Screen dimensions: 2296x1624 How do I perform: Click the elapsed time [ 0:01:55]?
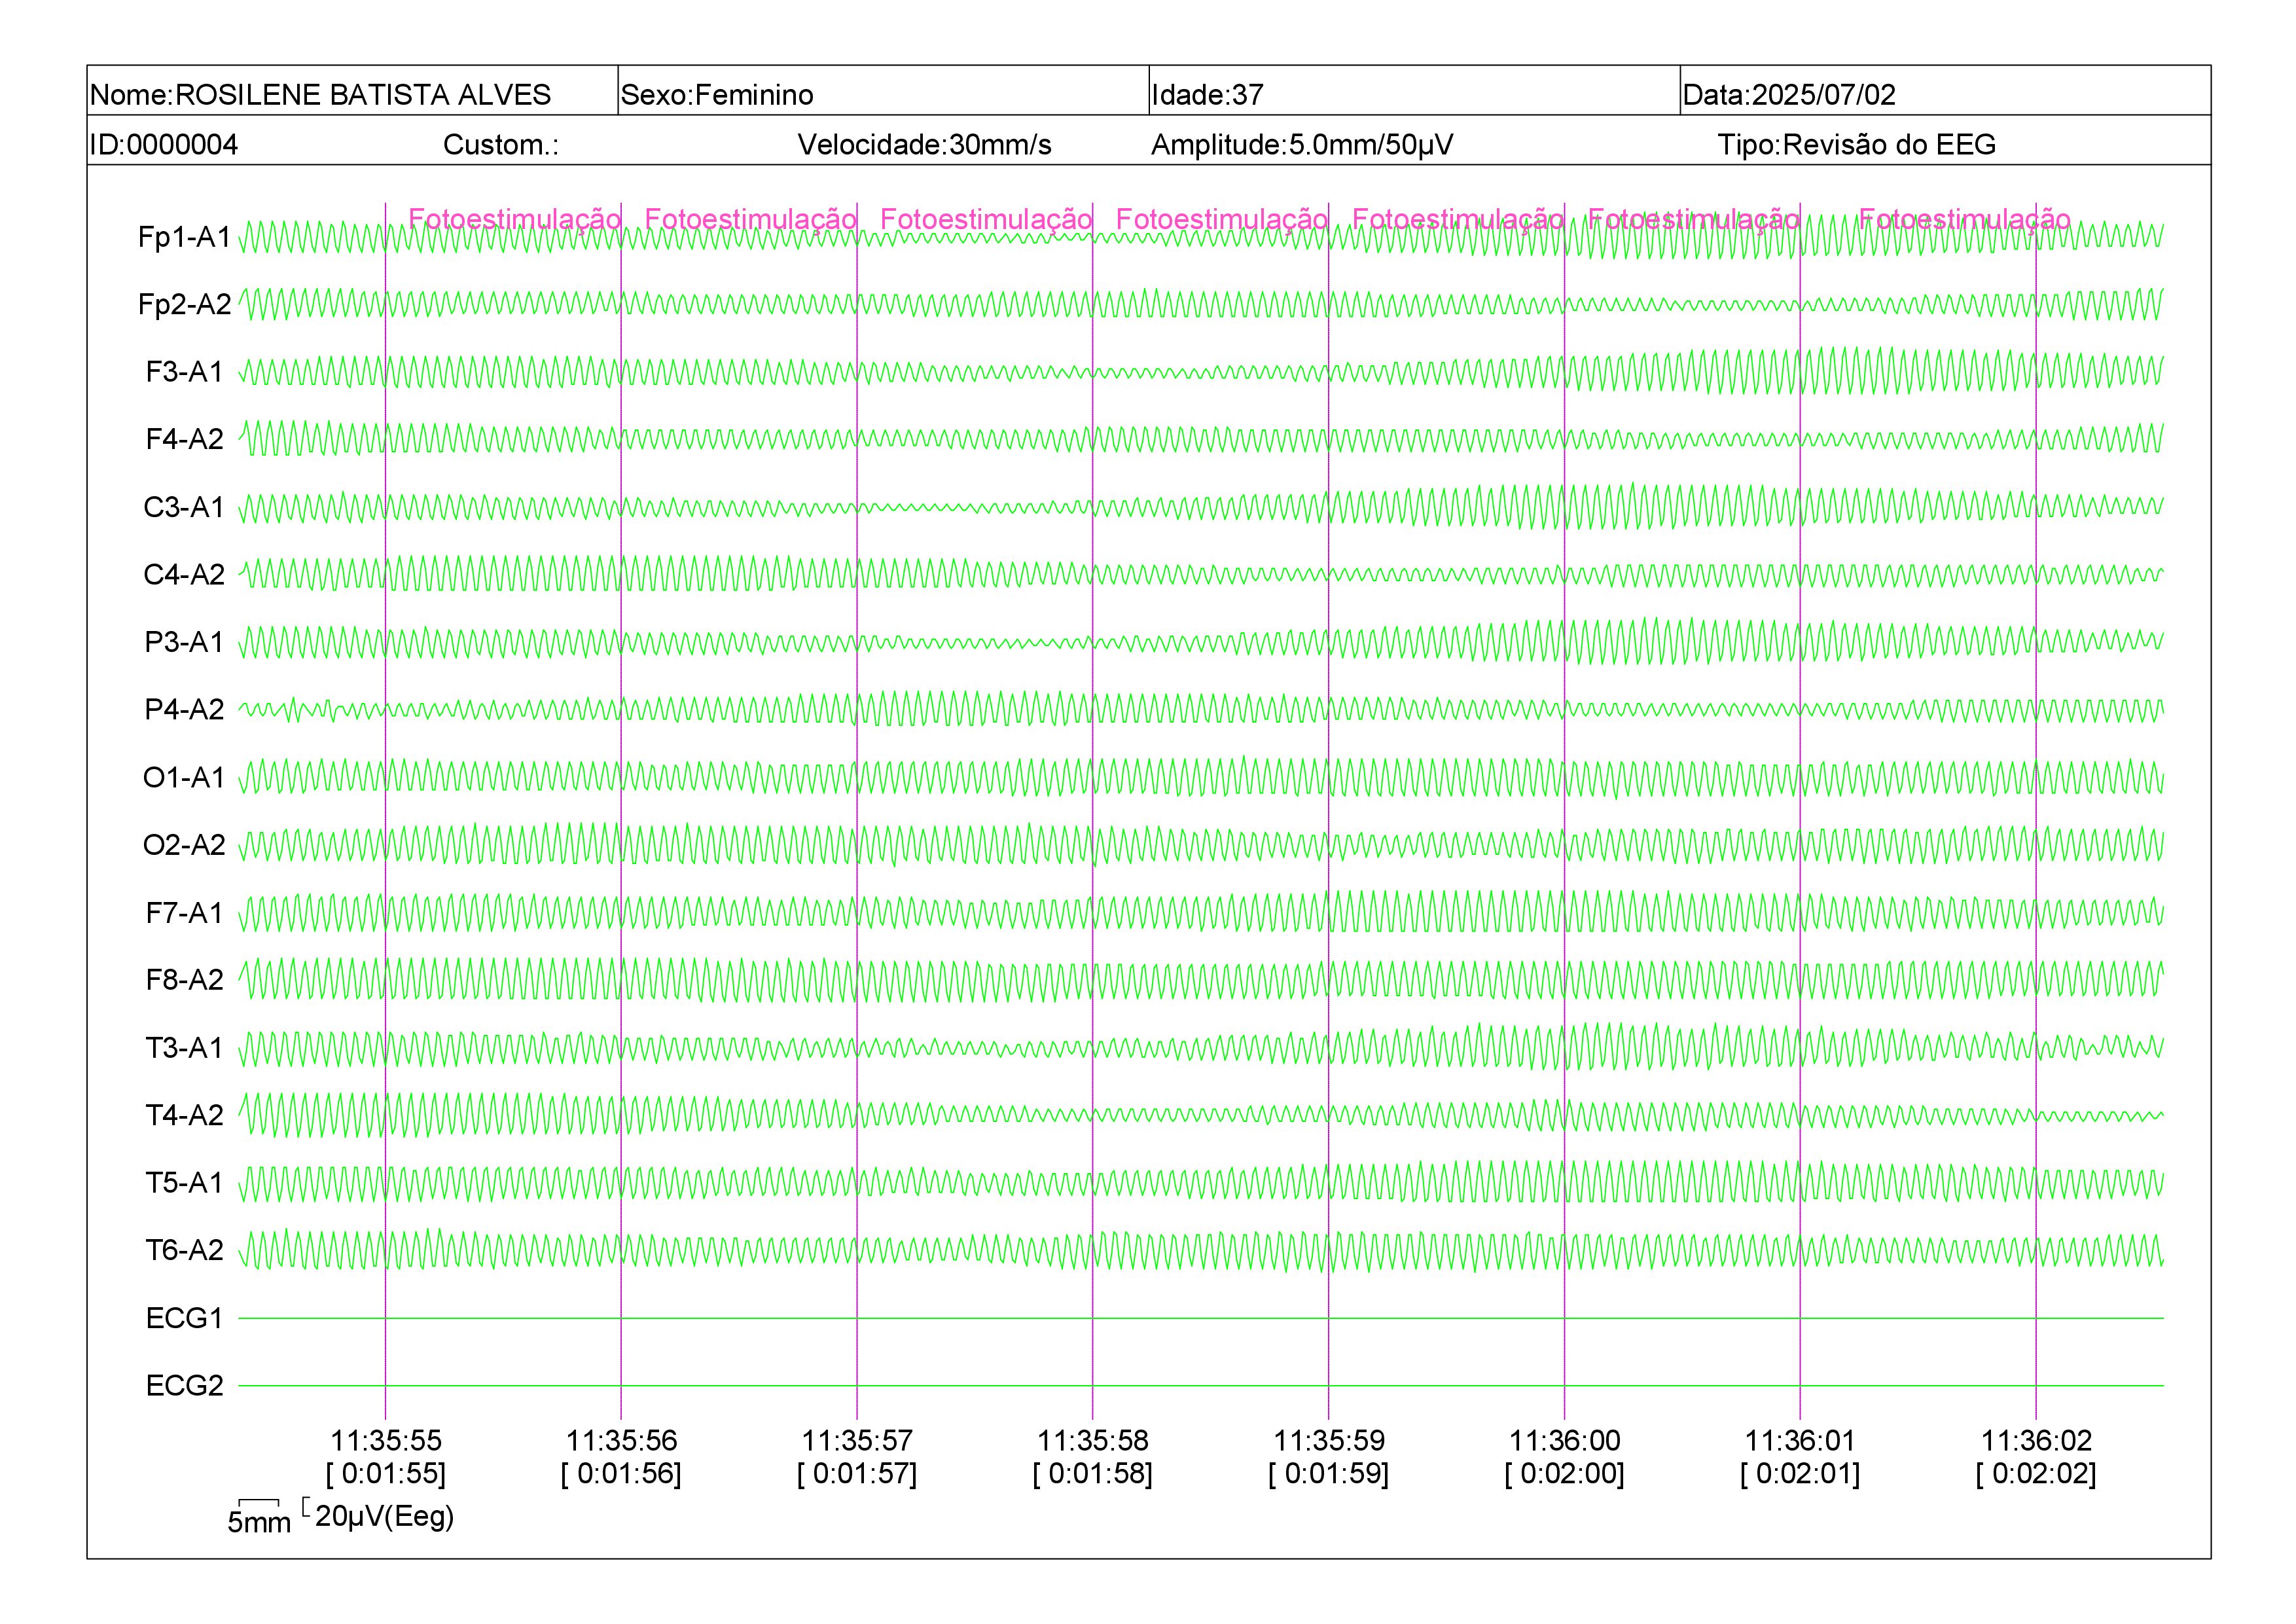pyautogui.click(x=386, y=1474)
